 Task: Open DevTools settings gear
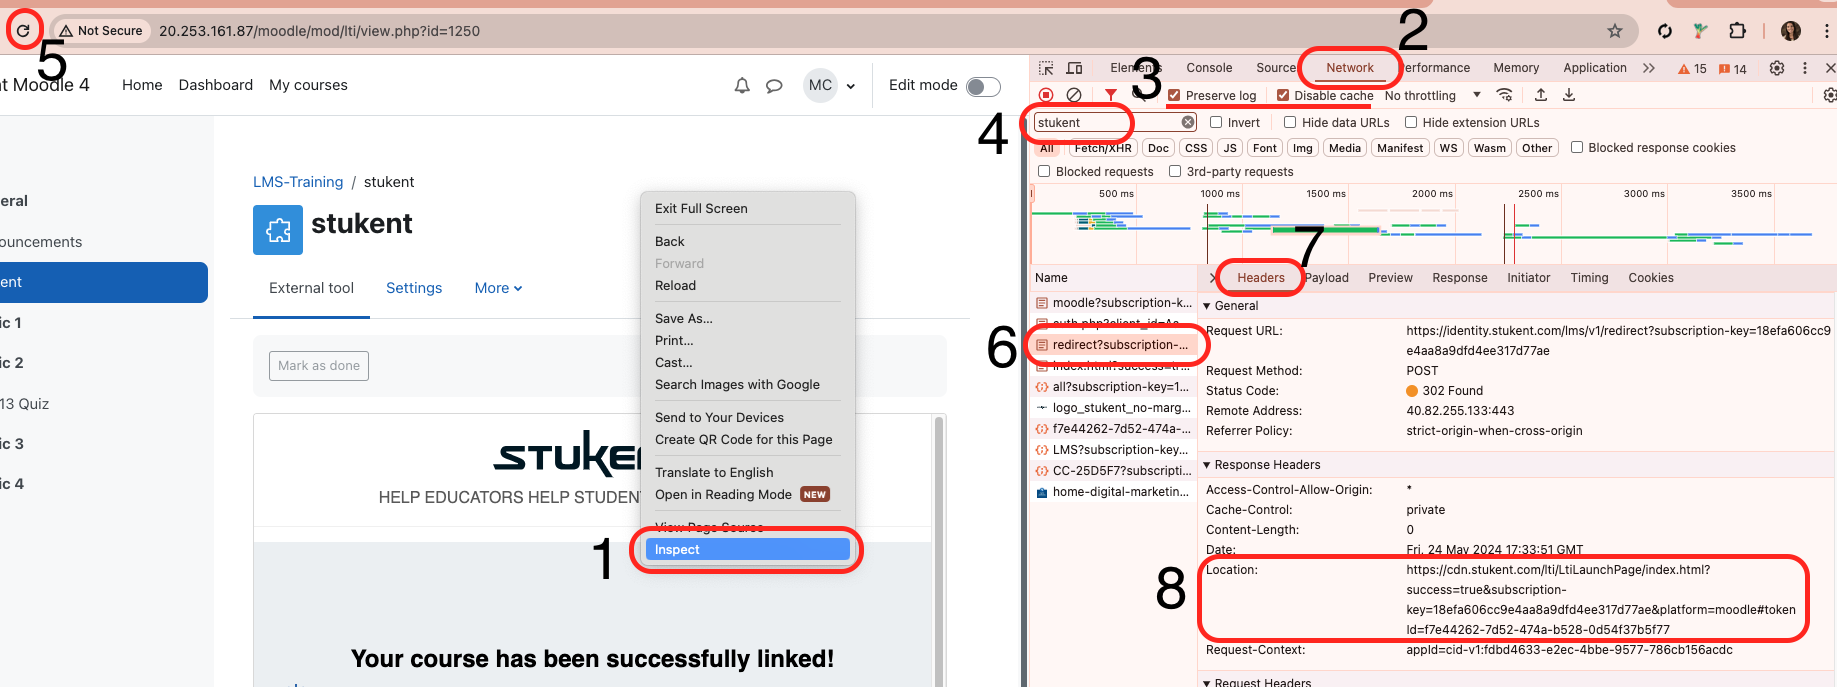1776,68
